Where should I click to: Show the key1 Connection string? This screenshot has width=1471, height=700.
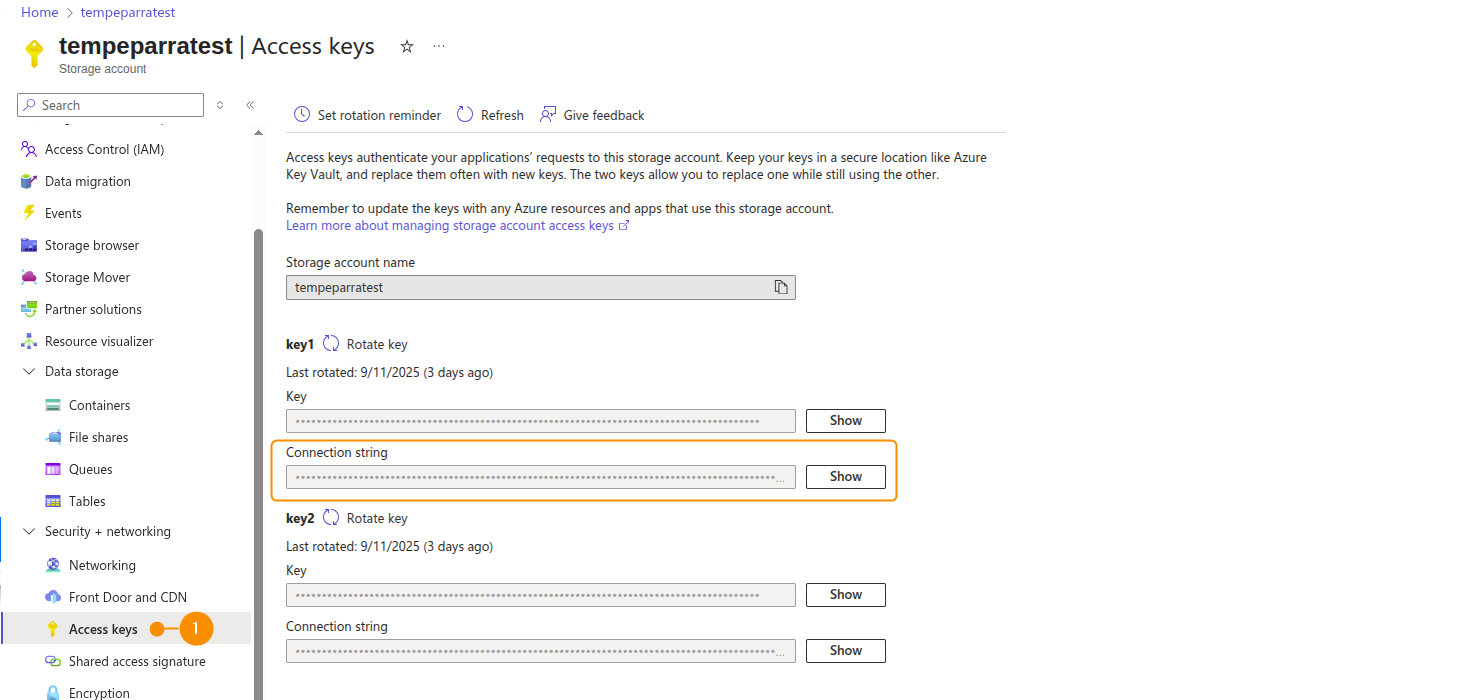click(x=845, y=477)
